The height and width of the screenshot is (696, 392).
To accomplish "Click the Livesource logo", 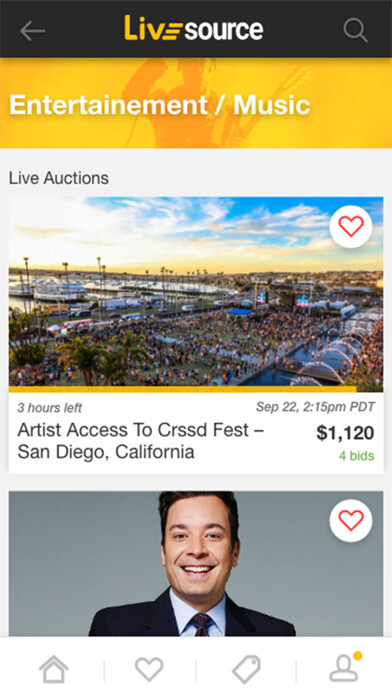I will (x=194, y=28).
